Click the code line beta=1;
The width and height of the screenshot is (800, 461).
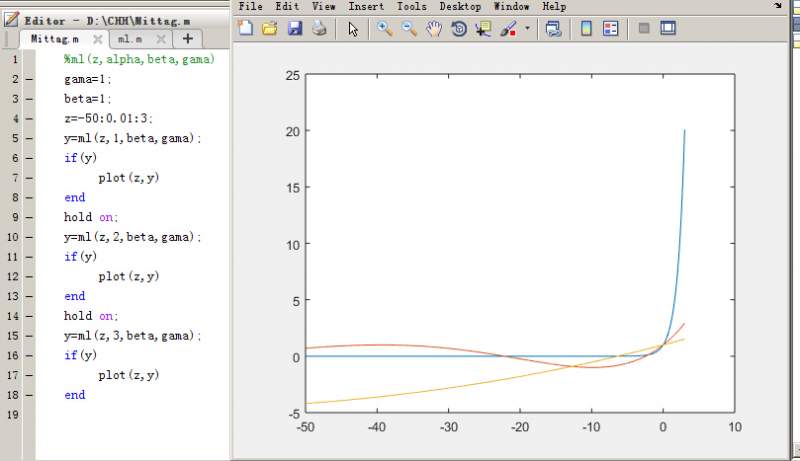pos(87,98)
